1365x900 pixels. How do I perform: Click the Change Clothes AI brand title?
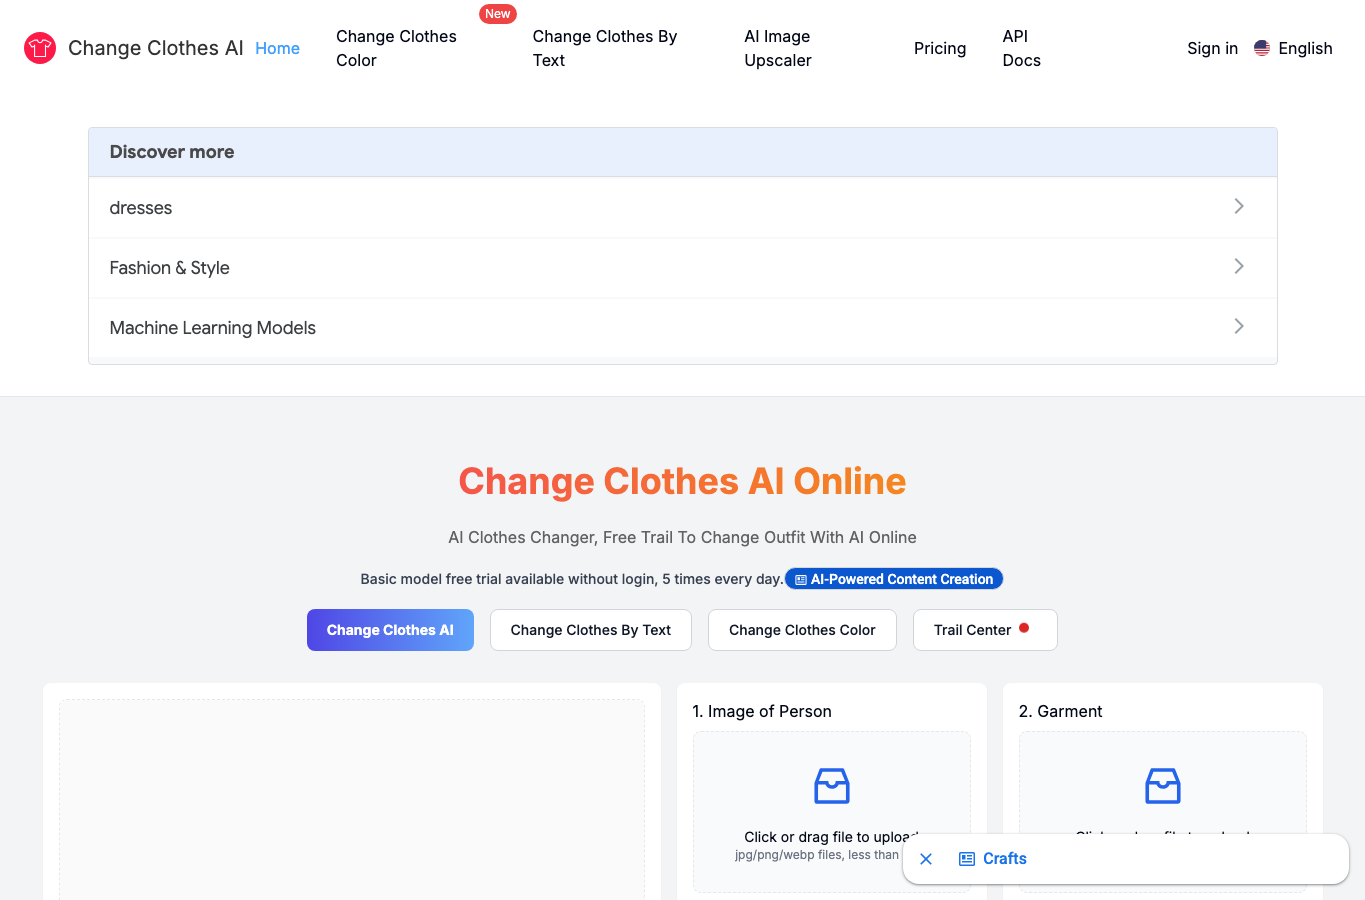(156, 48)
